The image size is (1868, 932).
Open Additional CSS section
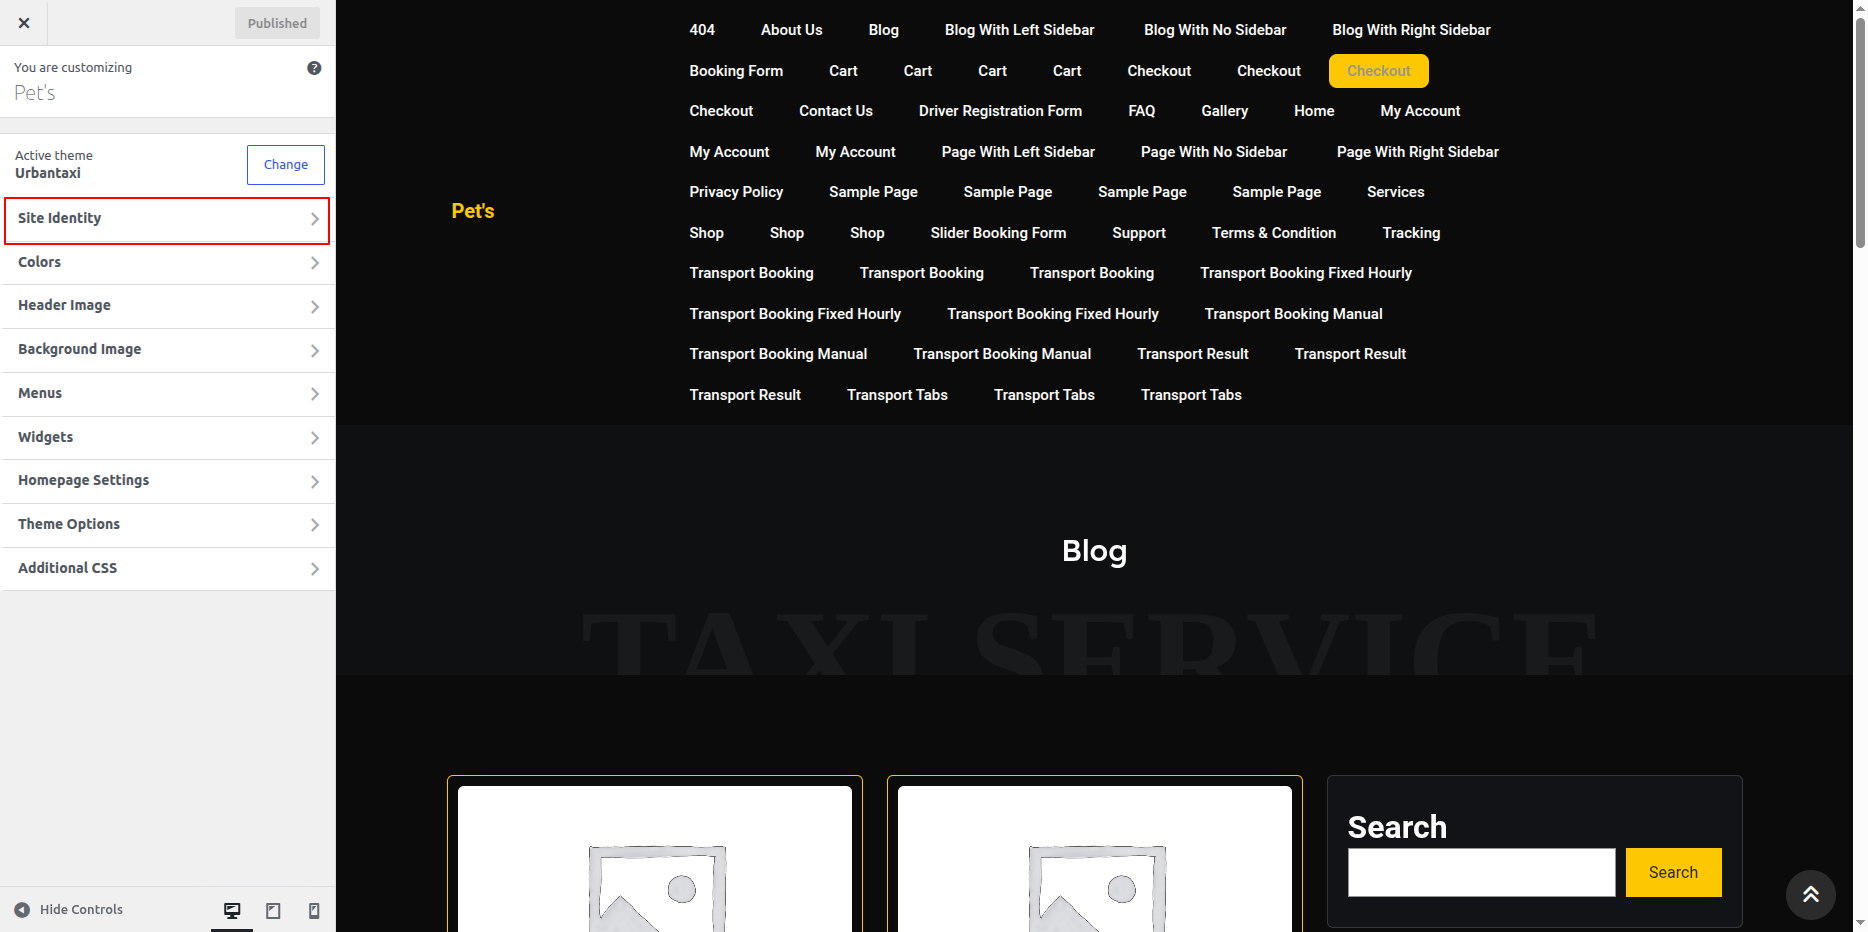(167, 569)
